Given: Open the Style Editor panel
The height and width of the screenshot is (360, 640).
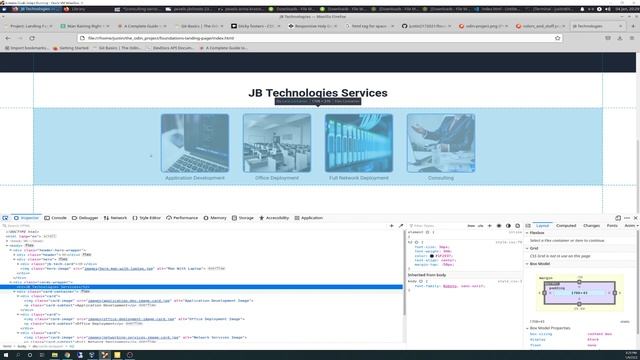Looking at the screenshot, I should 147,218.
